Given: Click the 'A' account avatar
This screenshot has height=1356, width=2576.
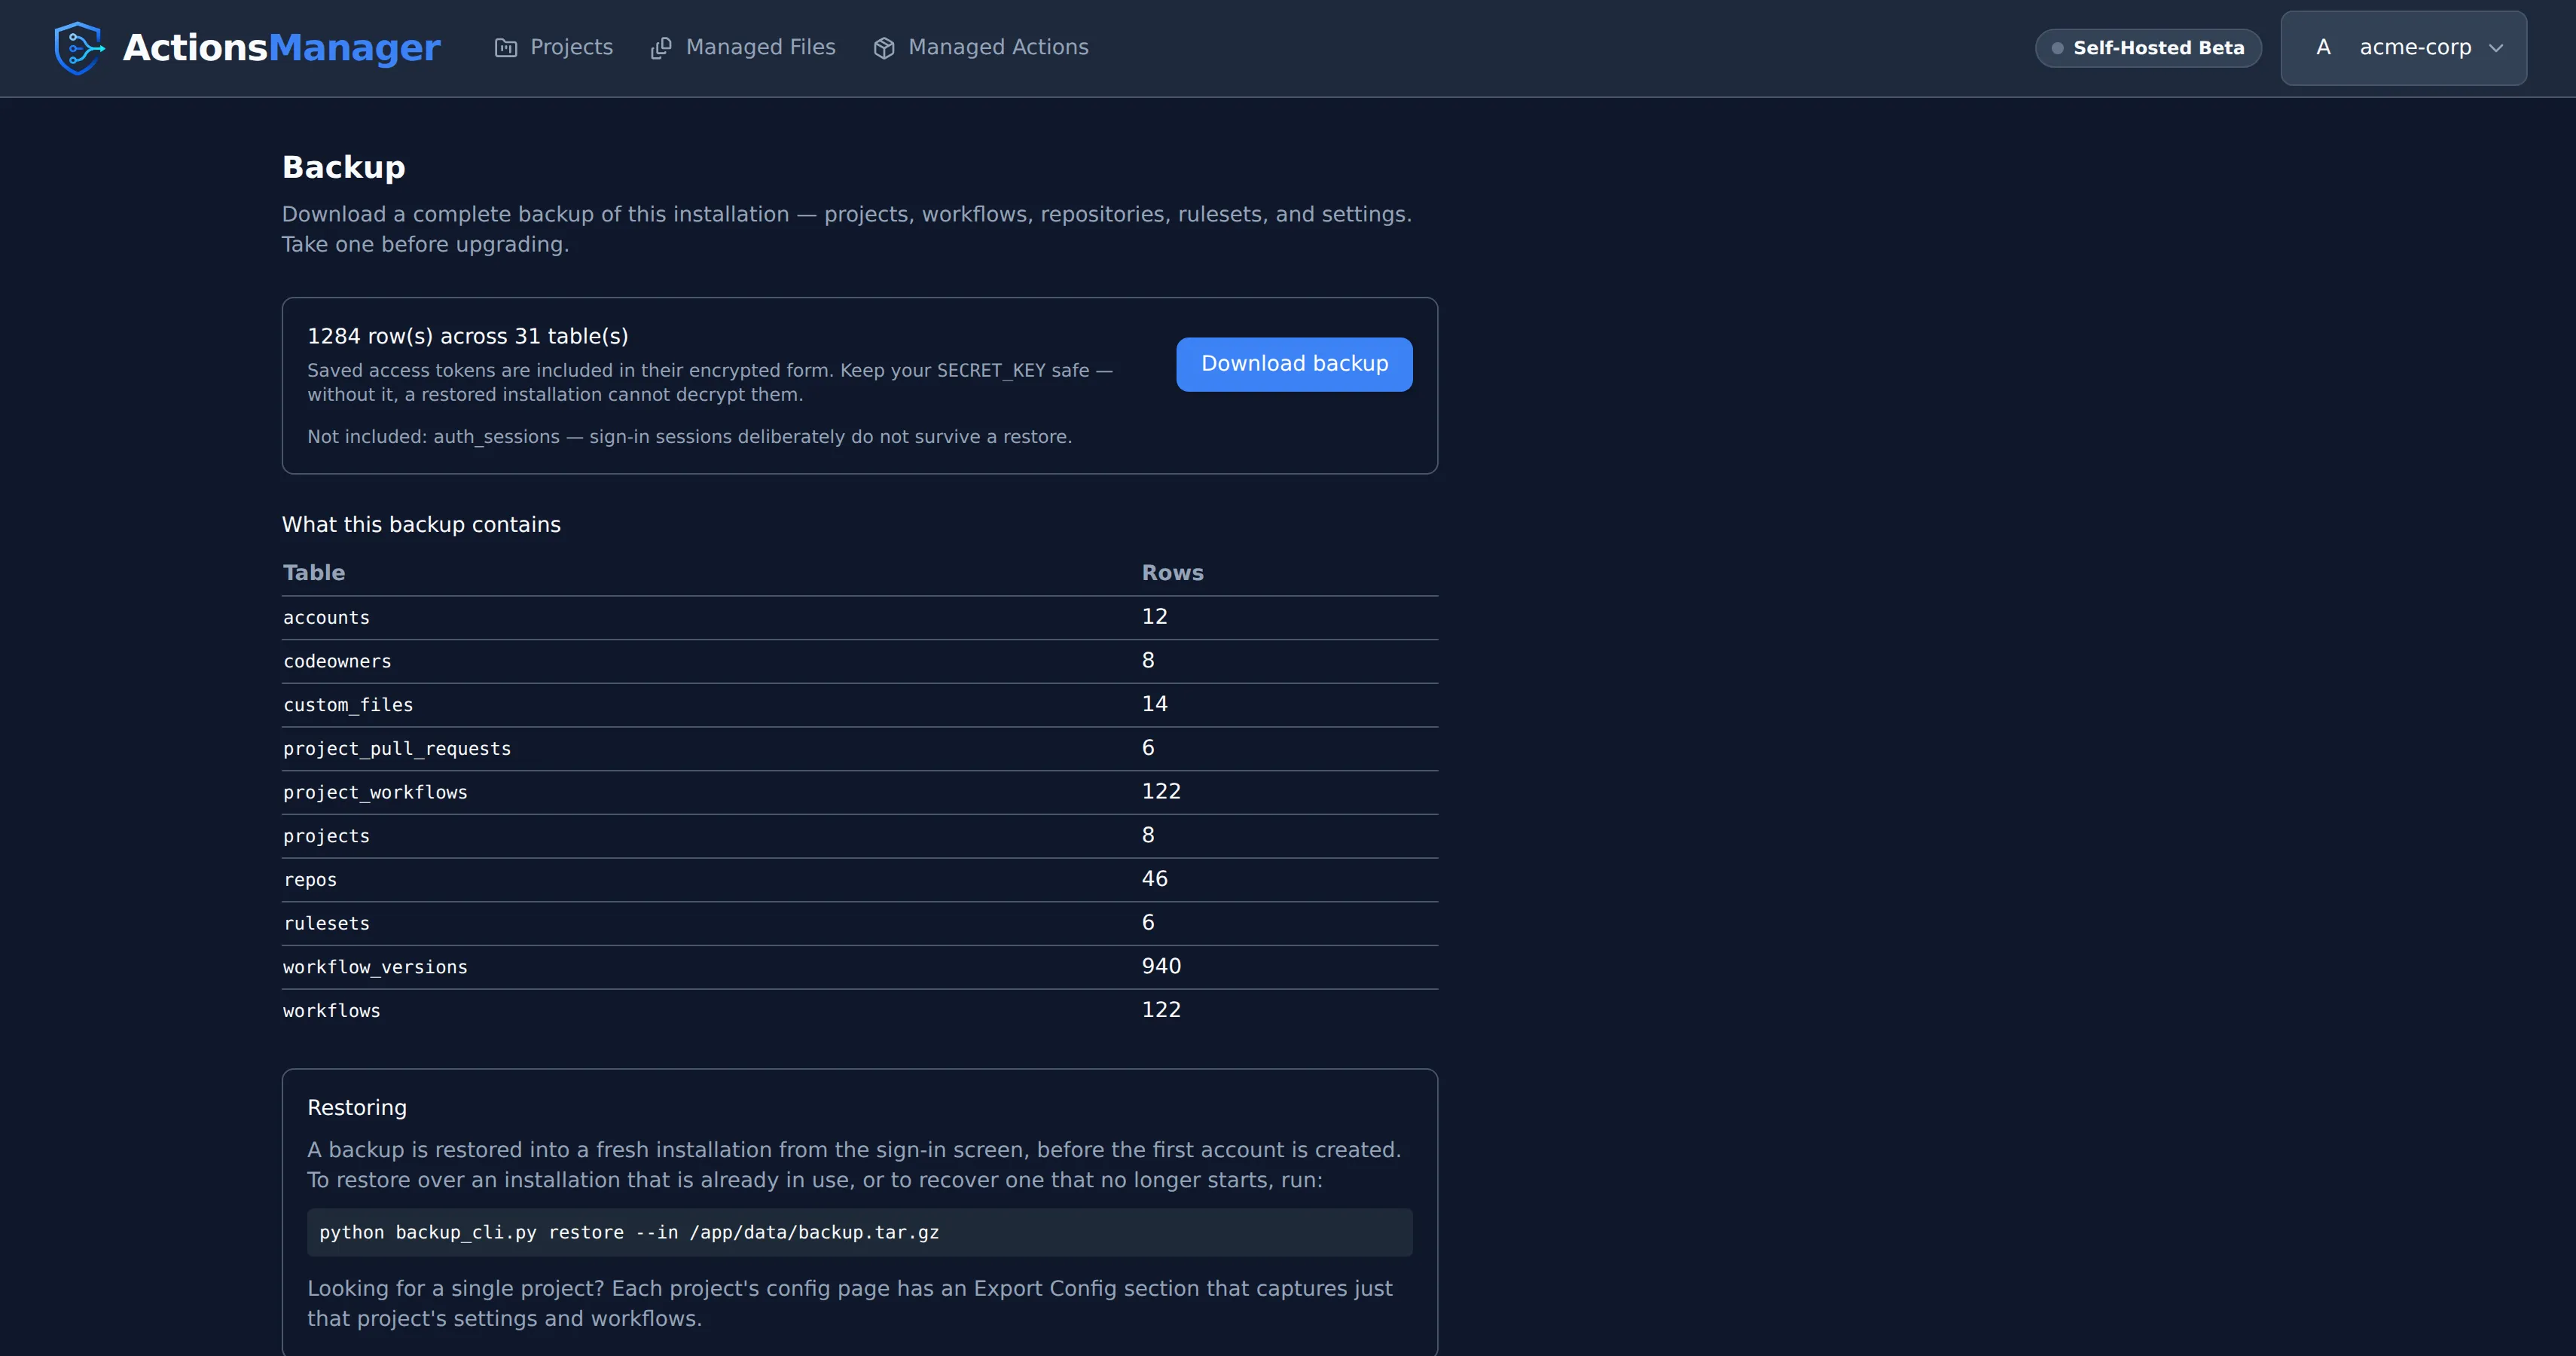Looking at the screenshot, I should [2323, 47].
